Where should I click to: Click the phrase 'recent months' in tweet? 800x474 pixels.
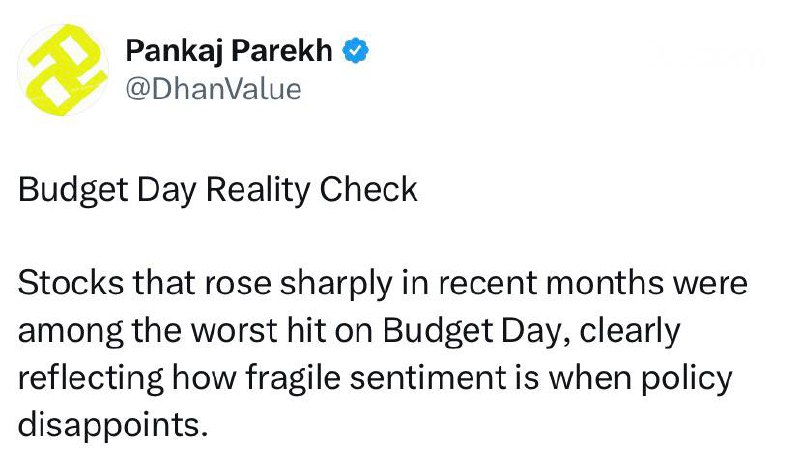click(x=552, y=283)
